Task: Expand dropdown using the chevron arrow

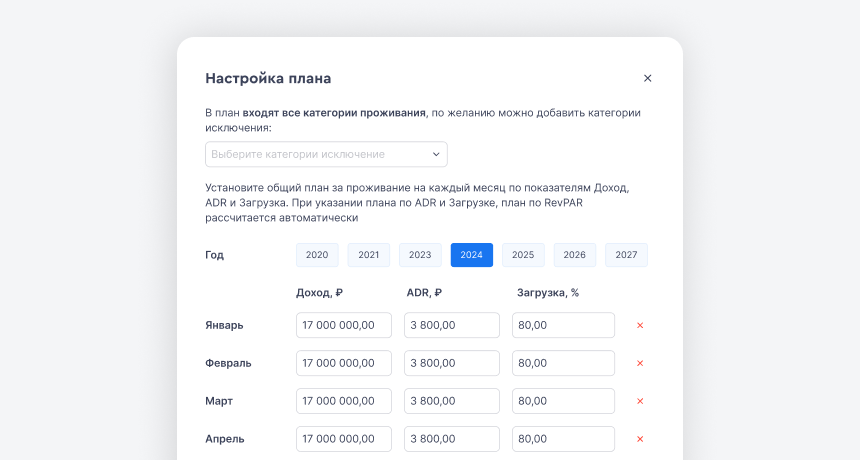Action: click(x=436, y=154)
